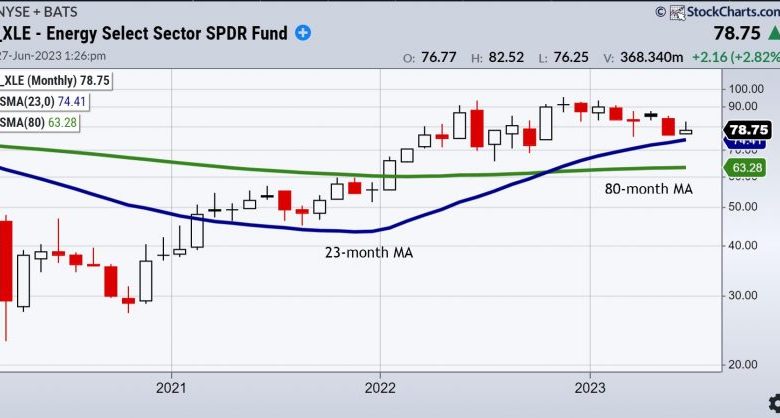Select the XLE (Monthly) 78.75 legend label

[55, 81]
